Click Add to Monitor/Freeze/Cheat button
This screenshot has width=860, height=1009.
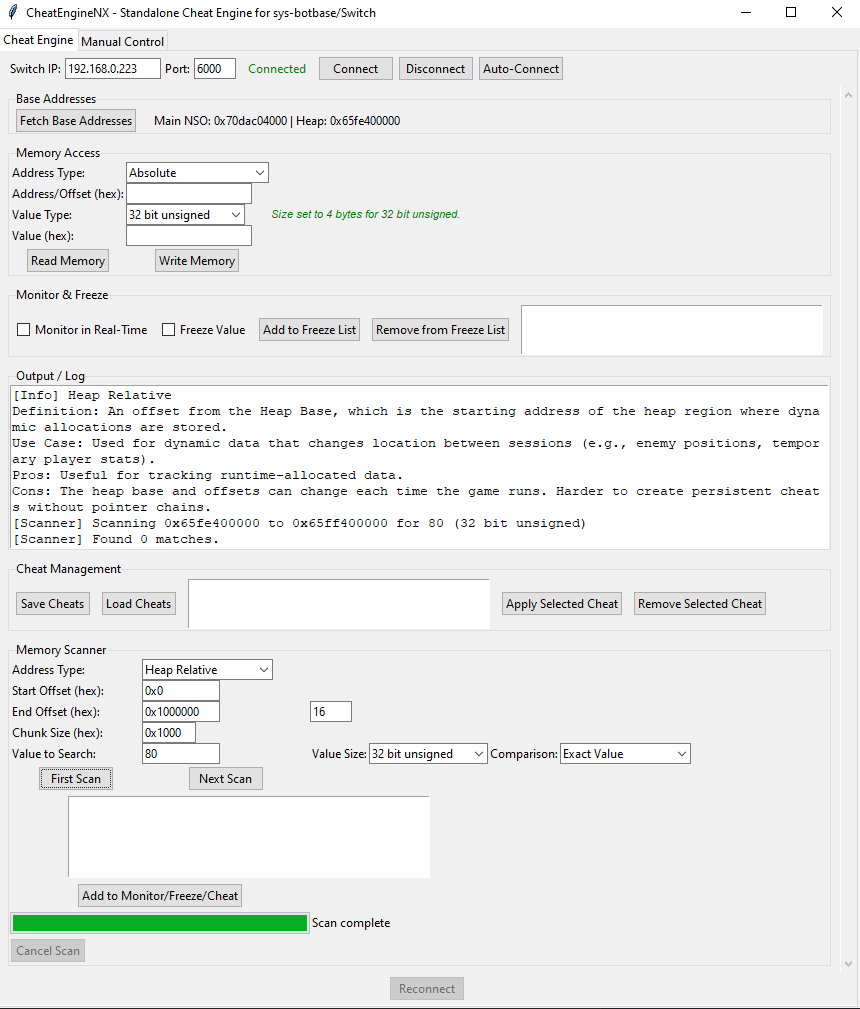[160, 896]
